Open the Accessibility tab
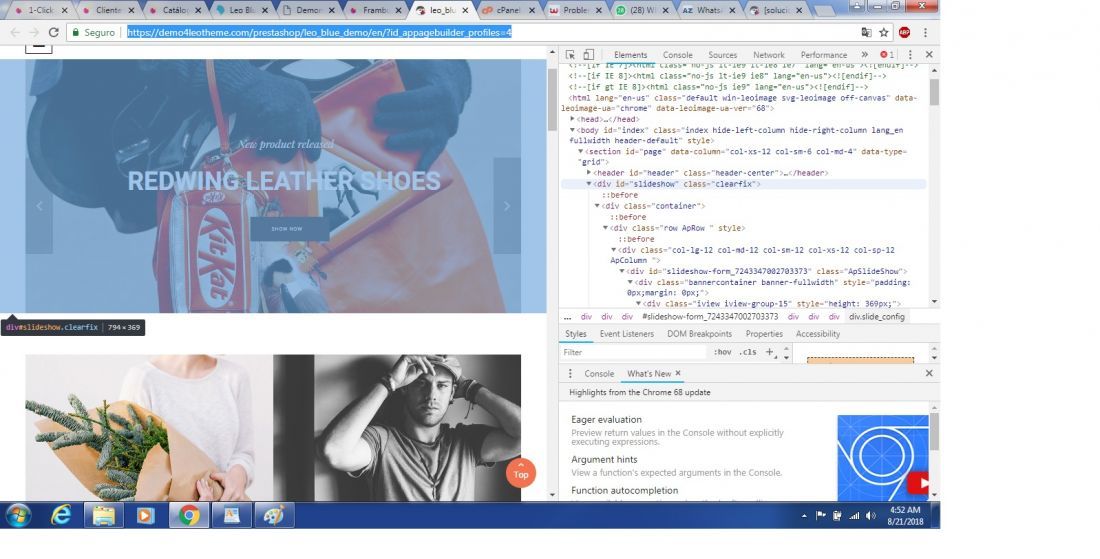The width and height of the screenshot is (1100, 559). (x=817, y=334)
